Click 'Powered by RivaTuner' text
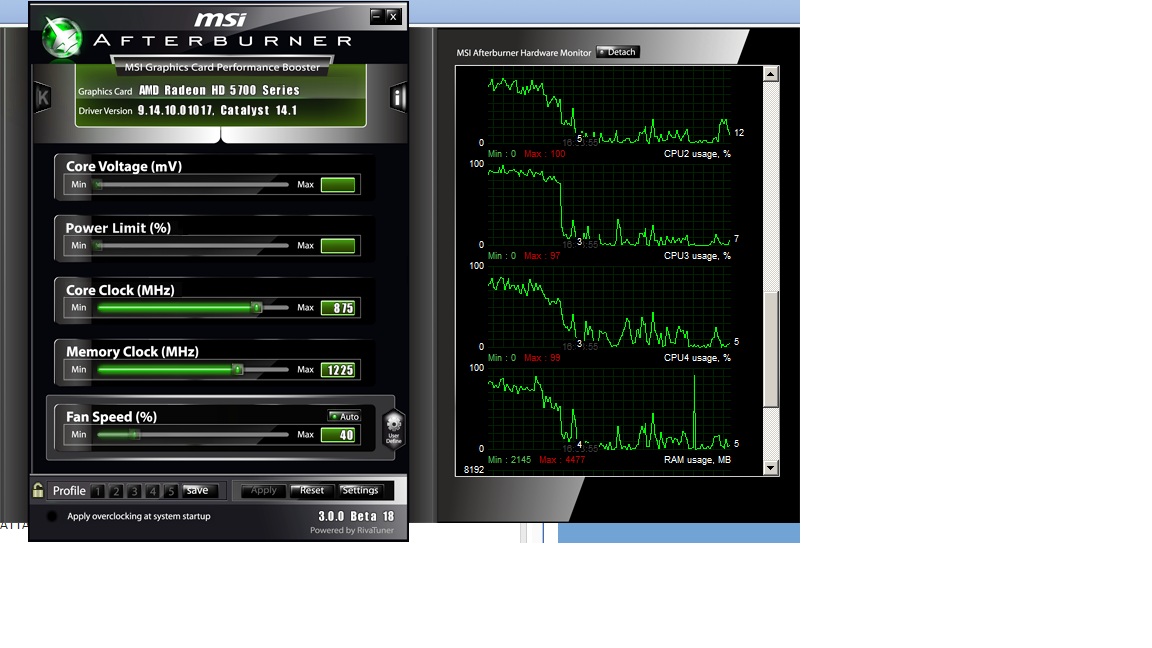This screenshot has width=1152, height=648. (352, 530)
